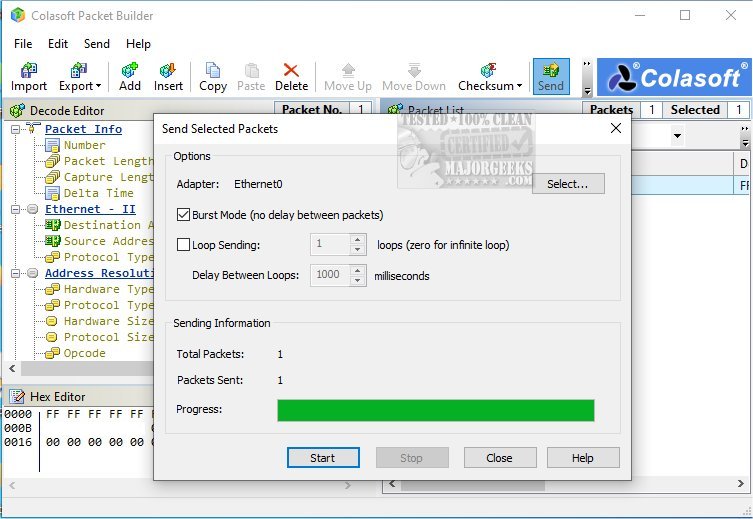Click the Decode Editor panel icon
The image size is (753, 519).
(17, 110)
